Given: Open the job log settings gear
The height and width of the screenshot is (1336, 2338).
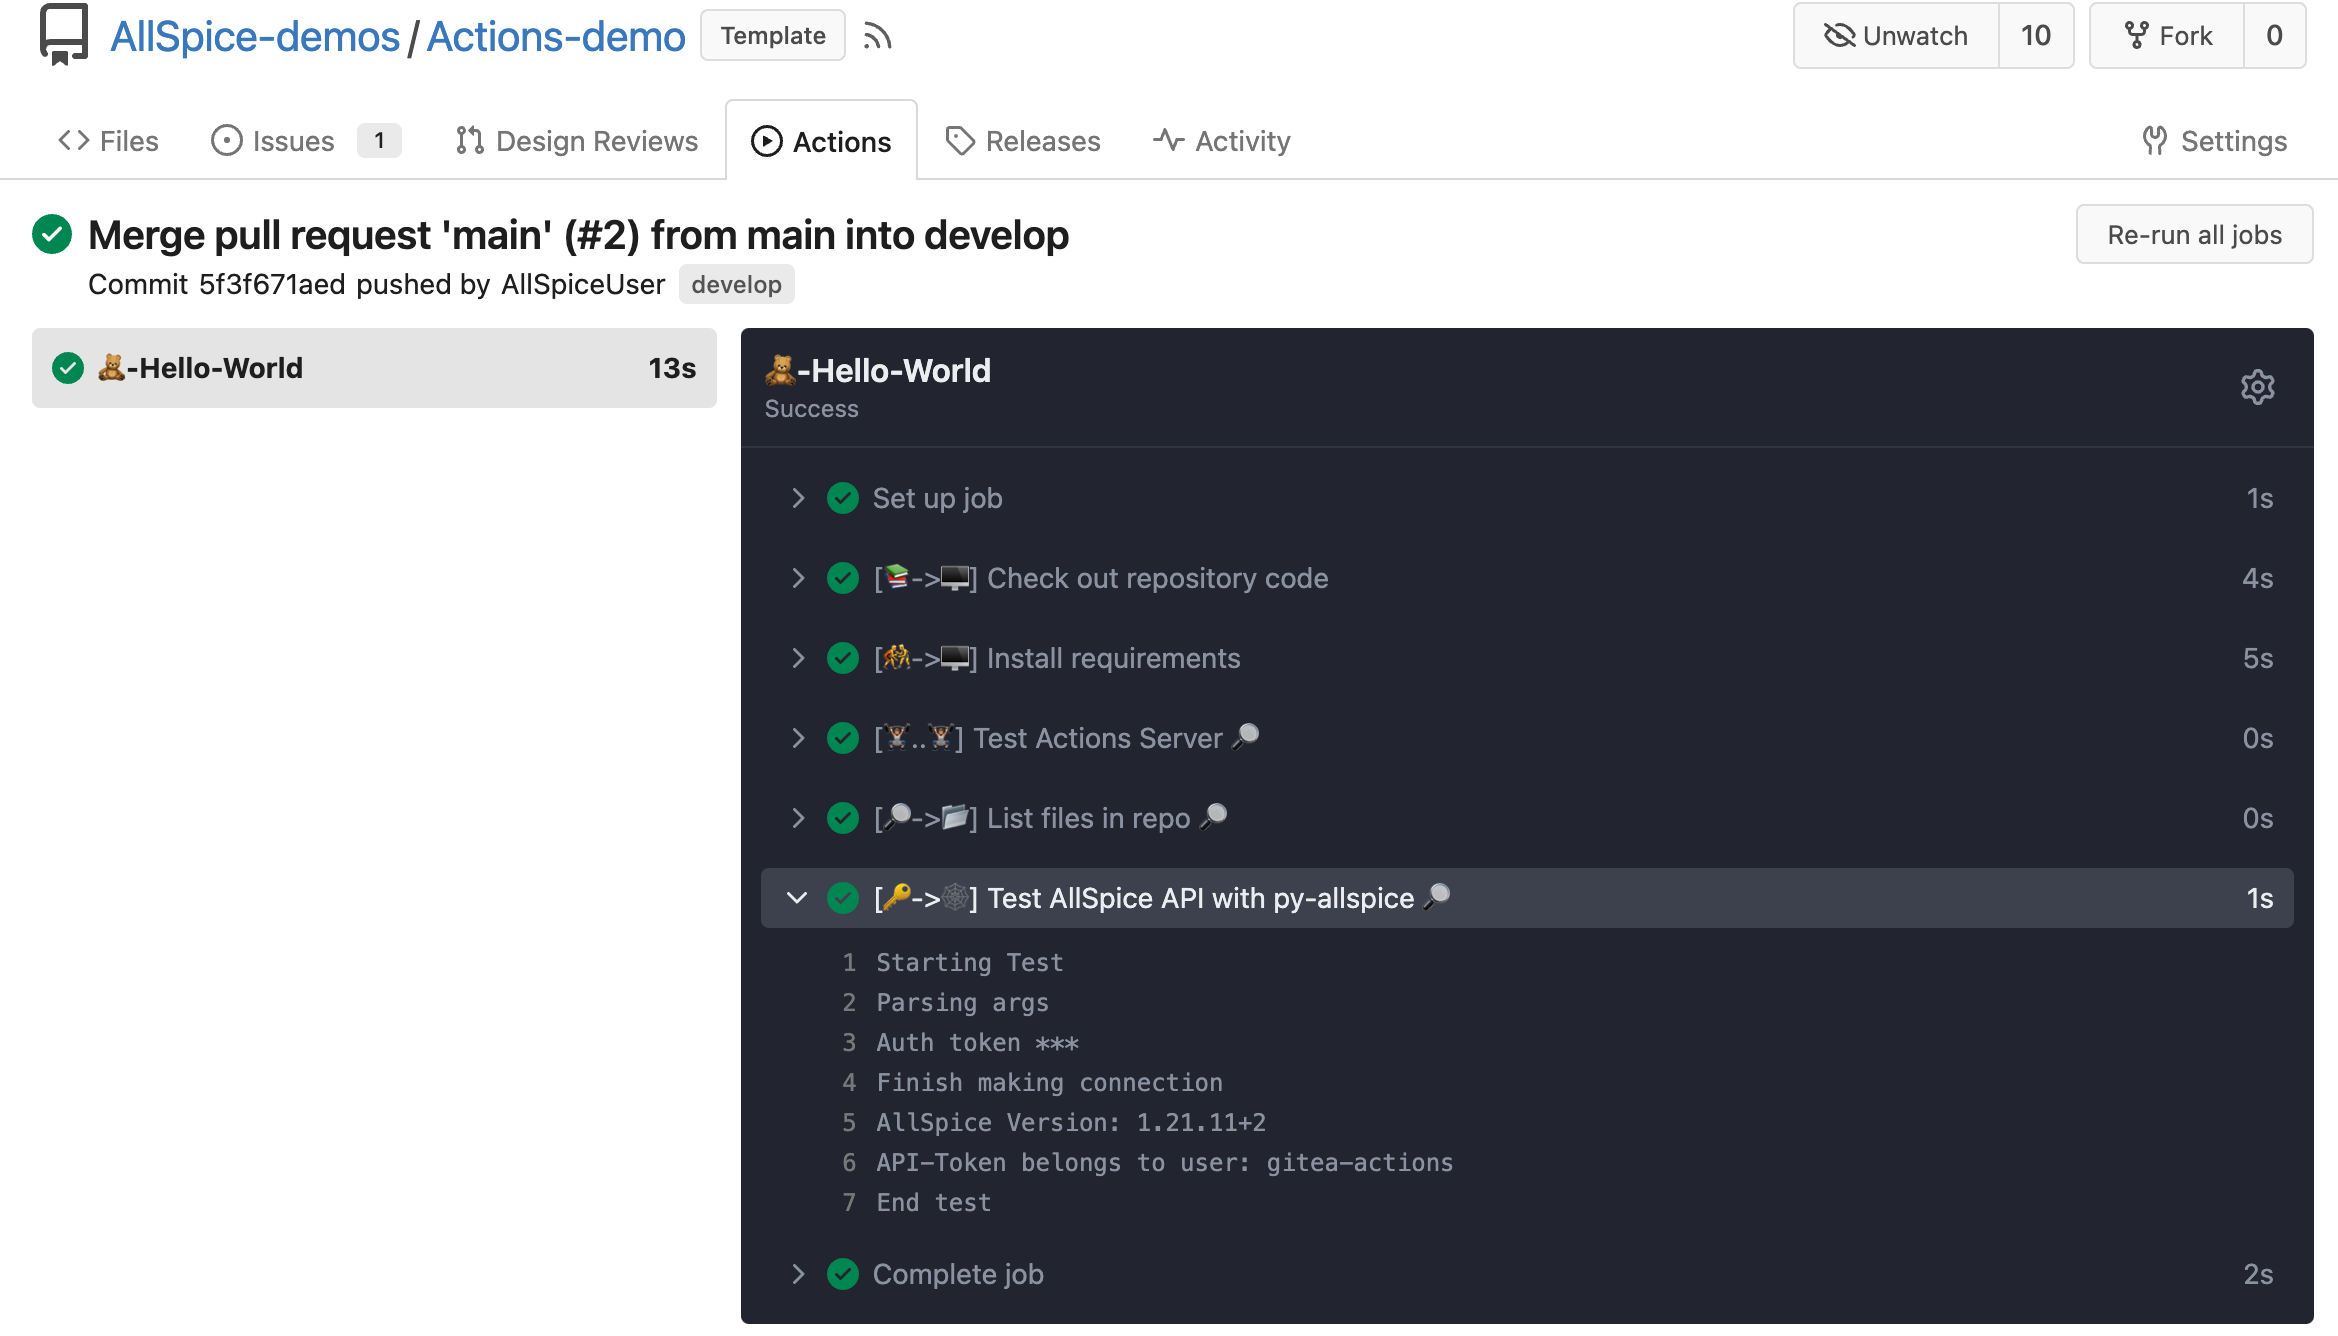Looking at the screenshot, I should [x=2257, y=387].
